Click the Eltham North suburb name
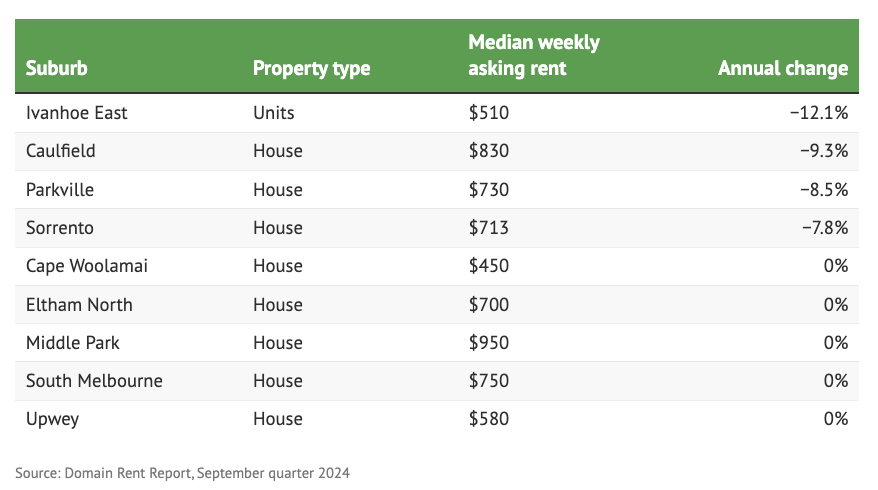Screen dimensions: 878x490 (79, 305)
